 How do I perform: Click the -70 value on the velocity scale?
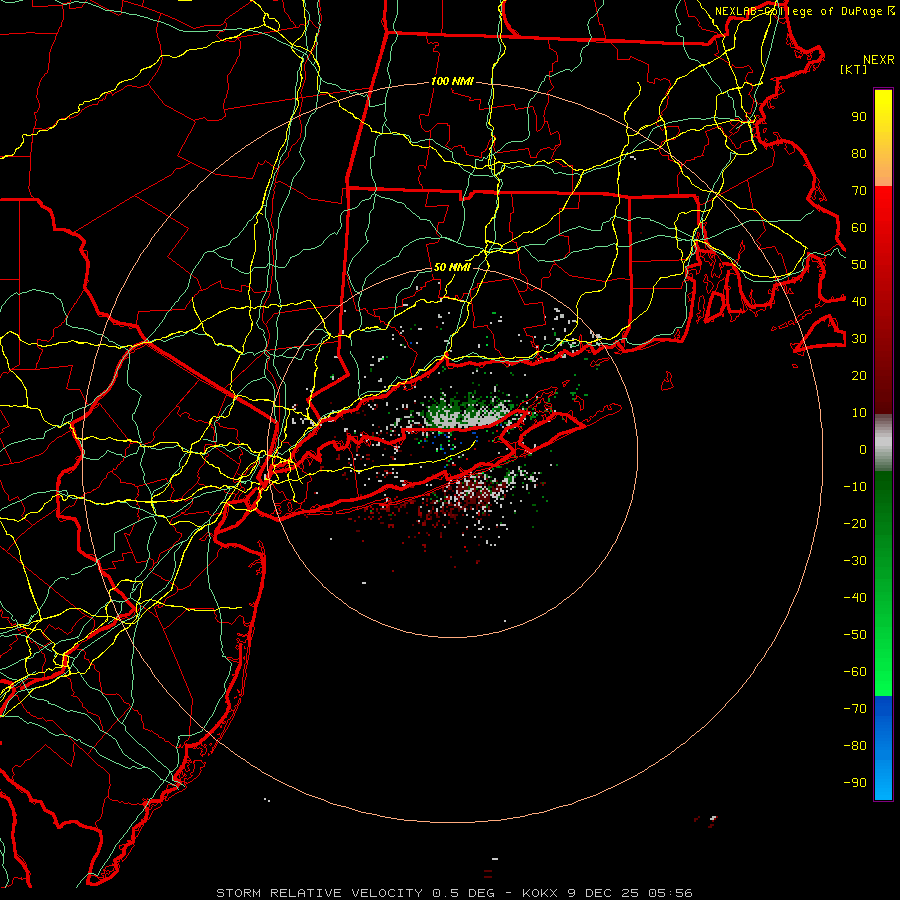coord(855,708)
